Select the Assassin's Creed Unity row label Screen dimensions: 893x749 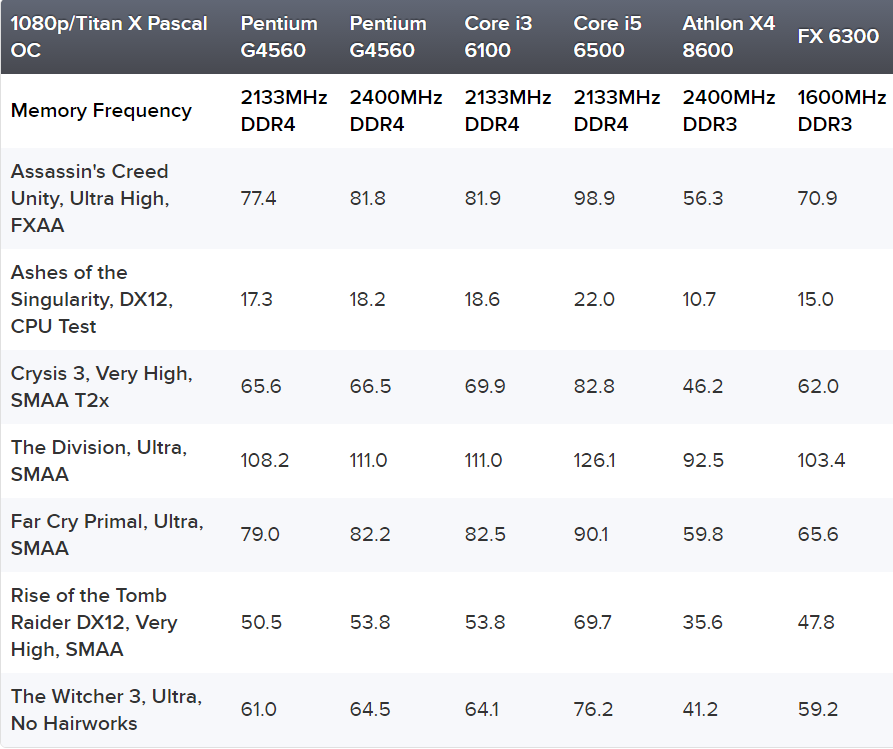click(x=90, y=198)
